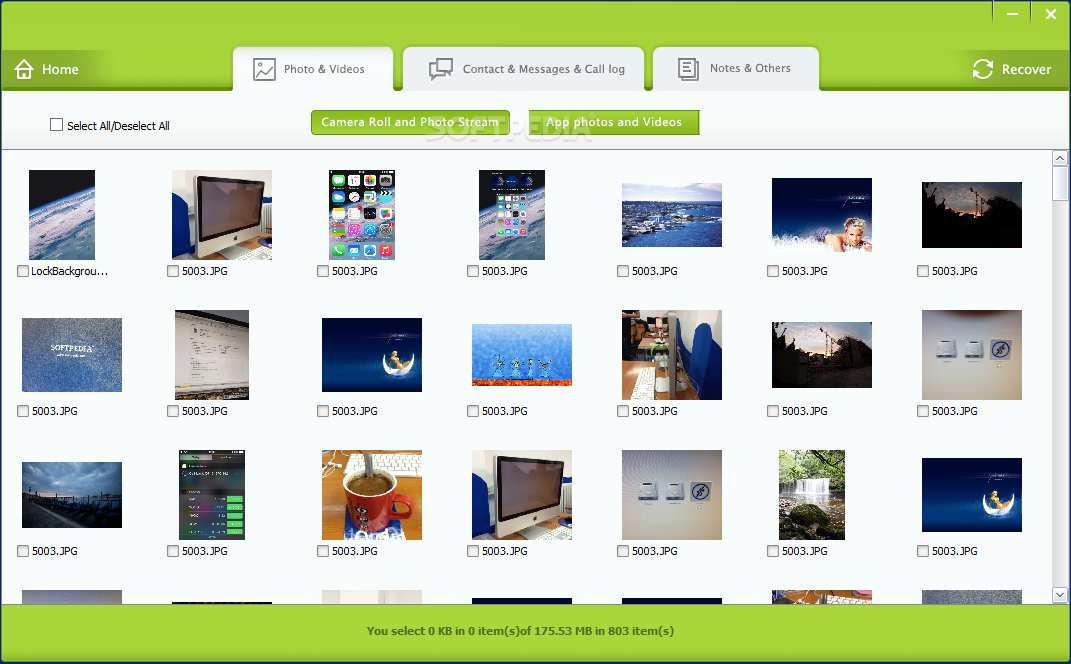Image resolution: width=1071 pixels, height=664 pixels.
Task: Minimize the application window
Action: [x=1012, y=14]
